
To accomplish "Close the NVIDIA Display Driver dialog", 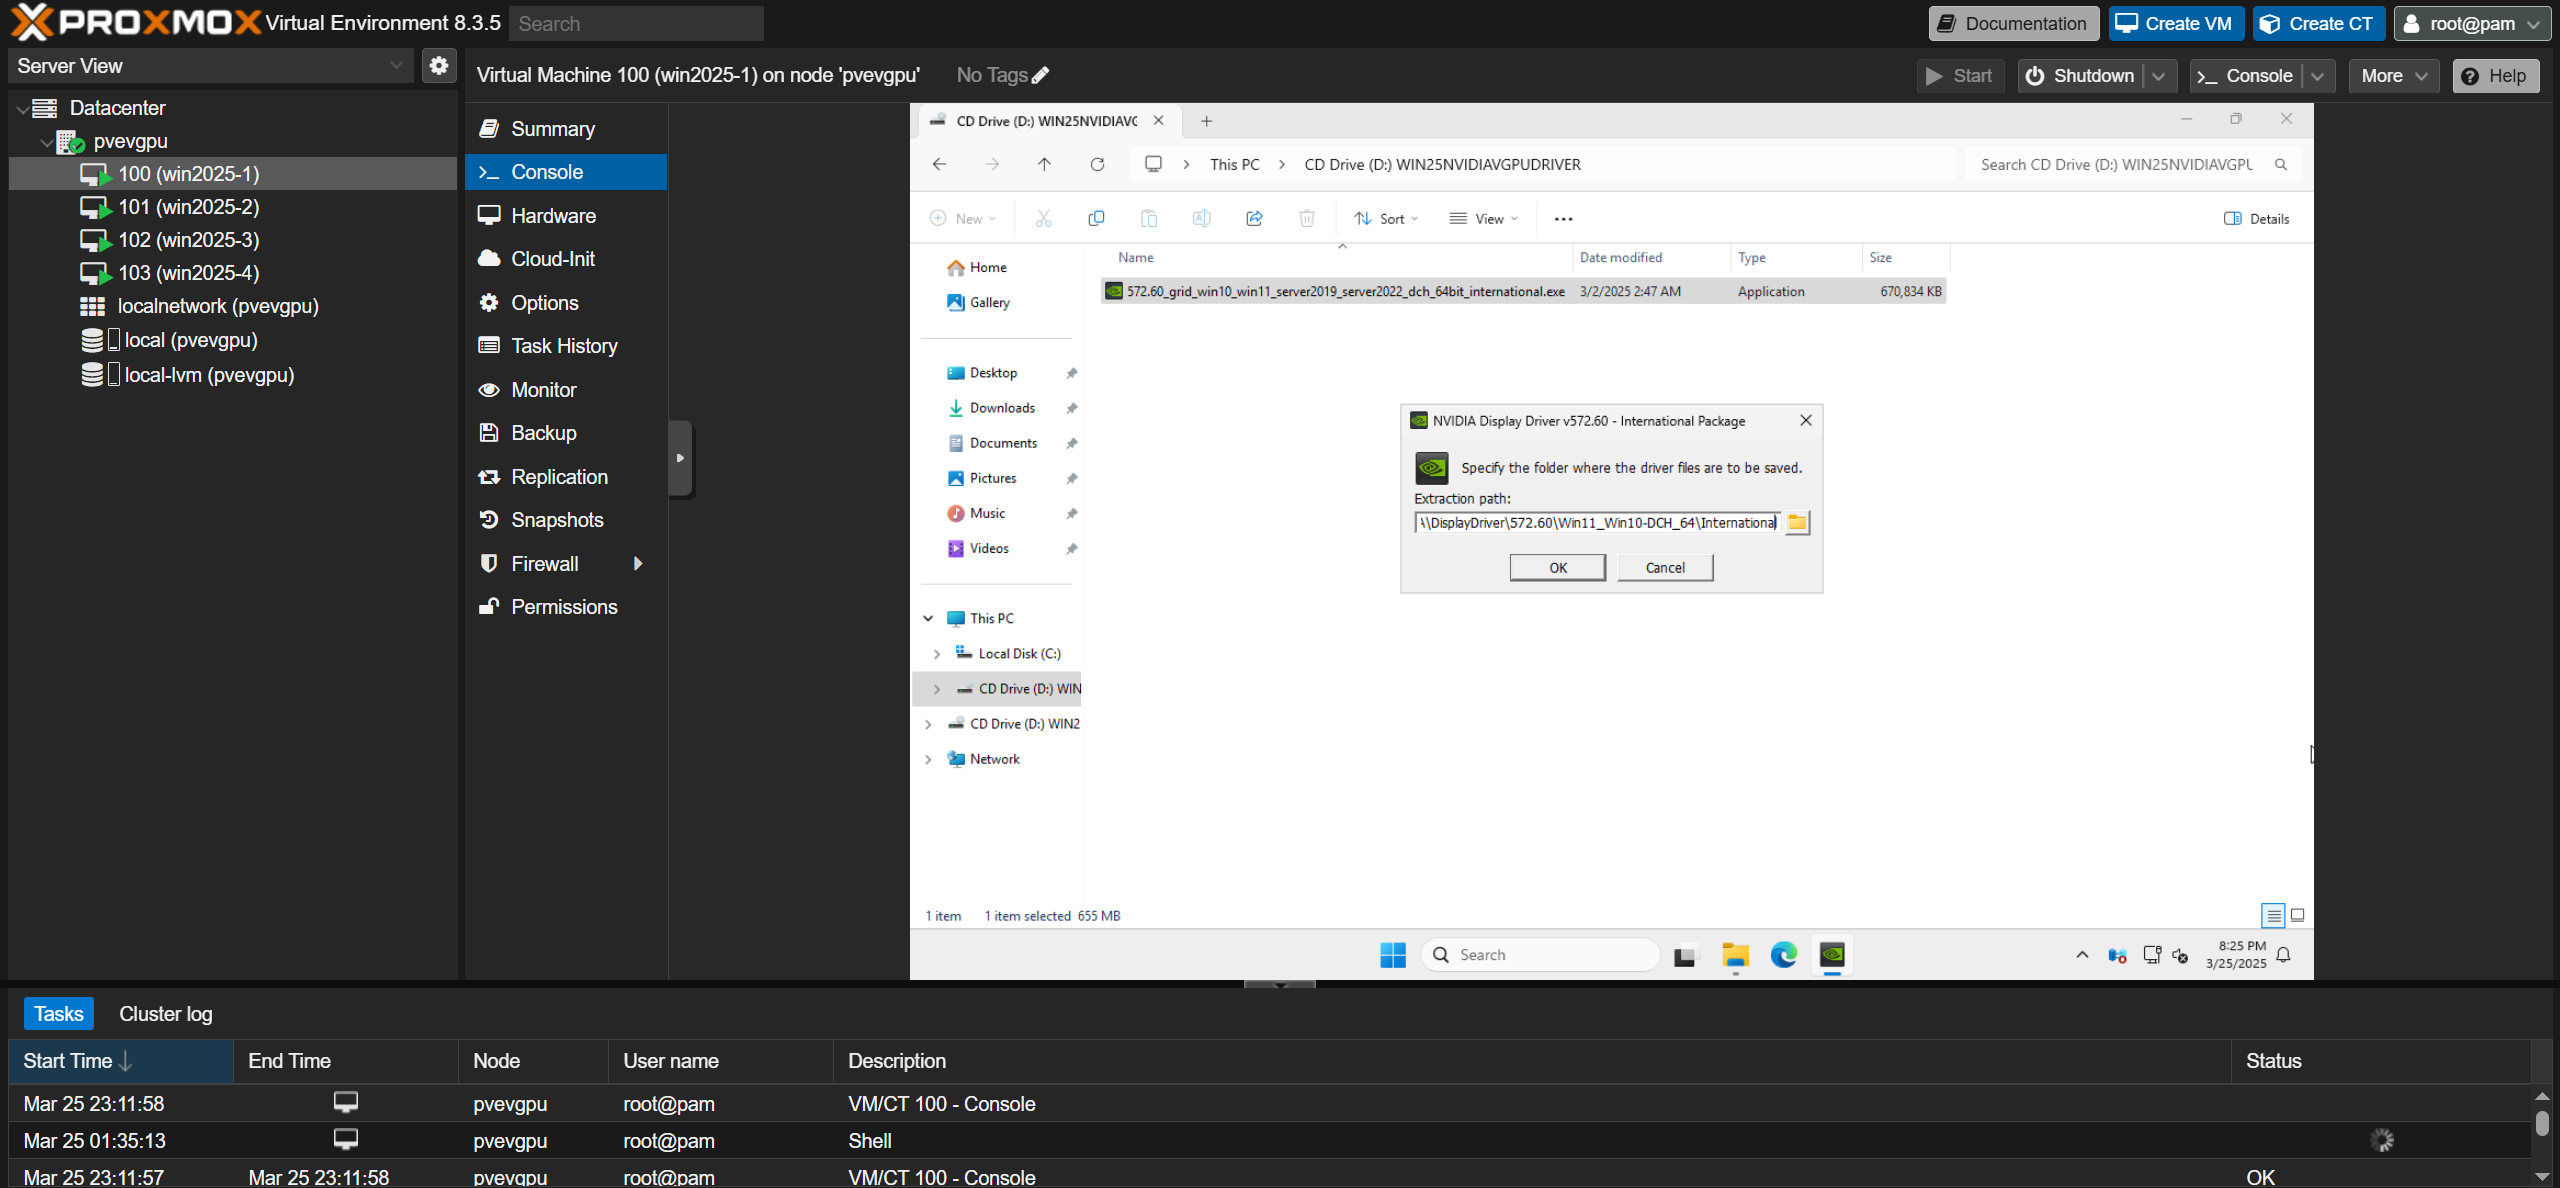I will pyautogui.click(x=1806, y=420).
